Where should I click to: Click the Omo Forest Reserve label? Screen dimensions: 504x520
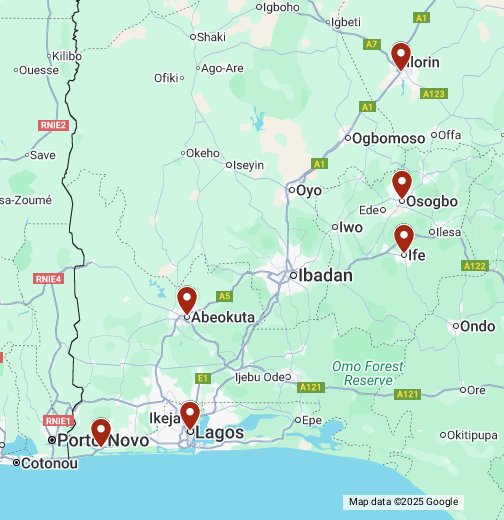pyautogui.click(x=368, y=373)
